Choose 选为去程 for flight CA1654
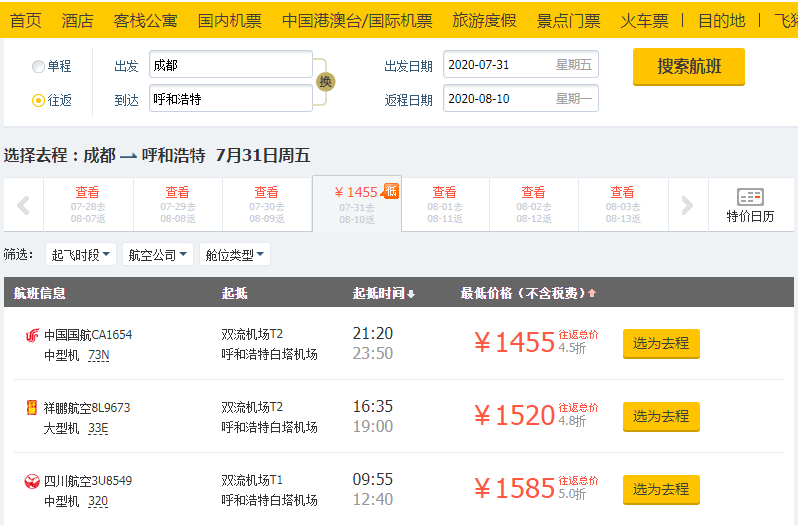 point(661,344)
